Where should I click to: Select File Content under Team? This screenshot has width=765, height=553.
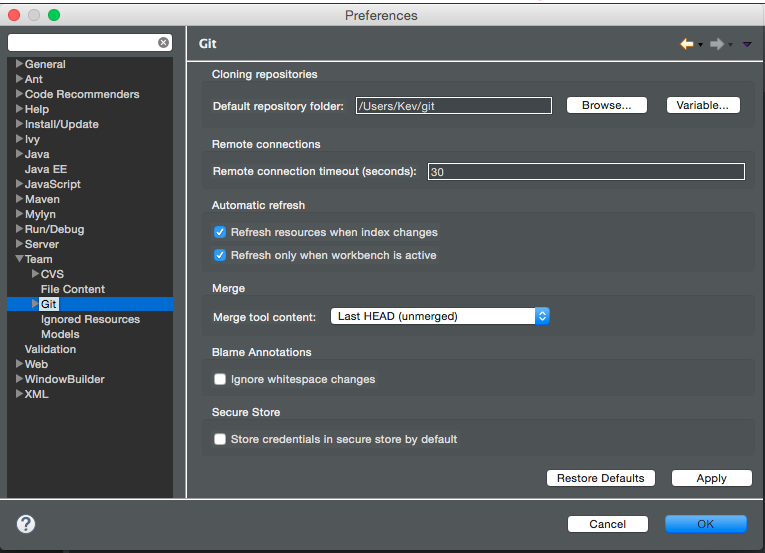(73, 289)
